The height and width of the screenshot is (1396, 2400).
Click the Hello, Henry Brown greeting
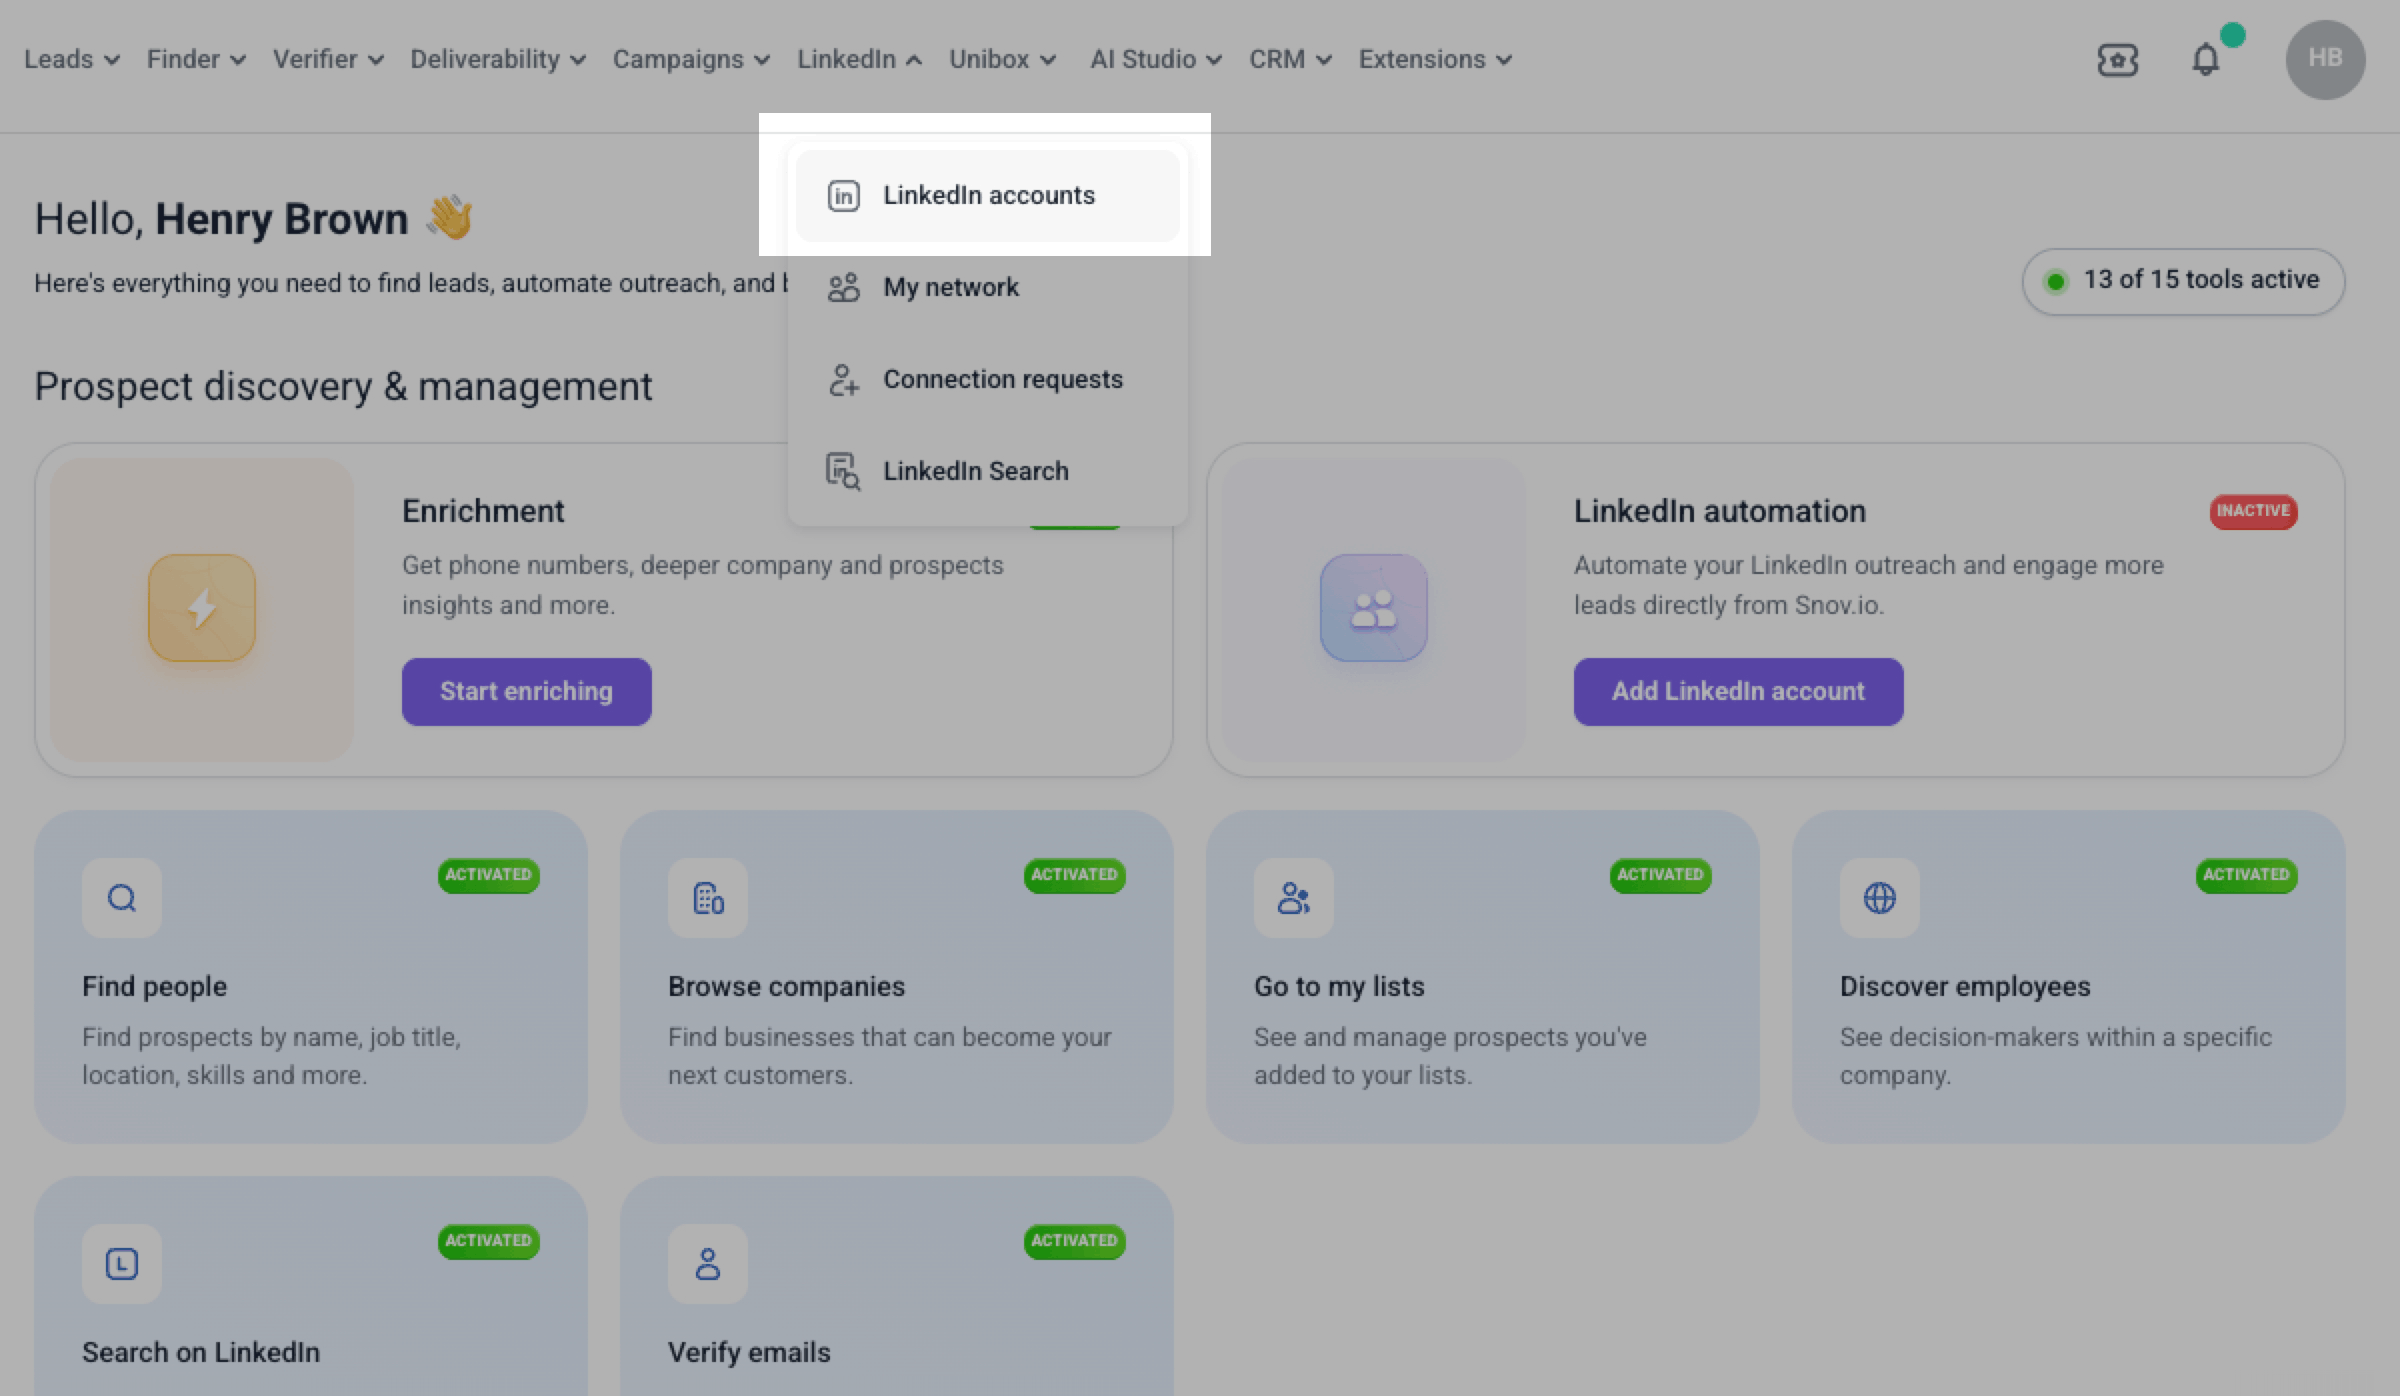(x=254, y=218)
